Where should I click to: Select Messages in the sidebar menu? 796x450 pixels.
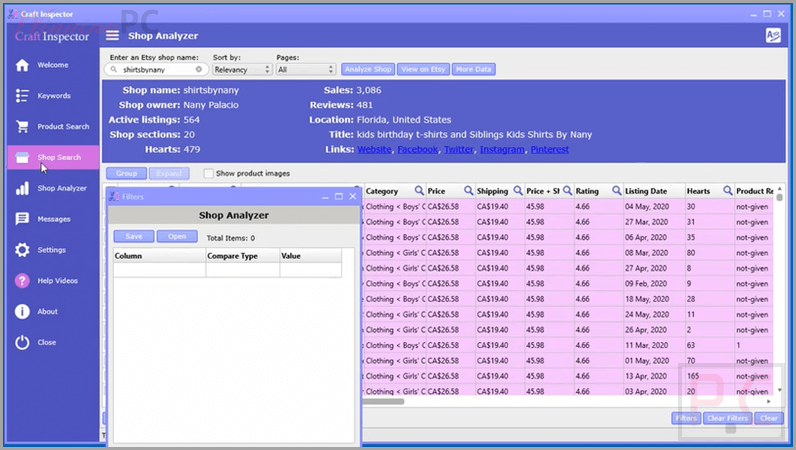tap(54, 219)
